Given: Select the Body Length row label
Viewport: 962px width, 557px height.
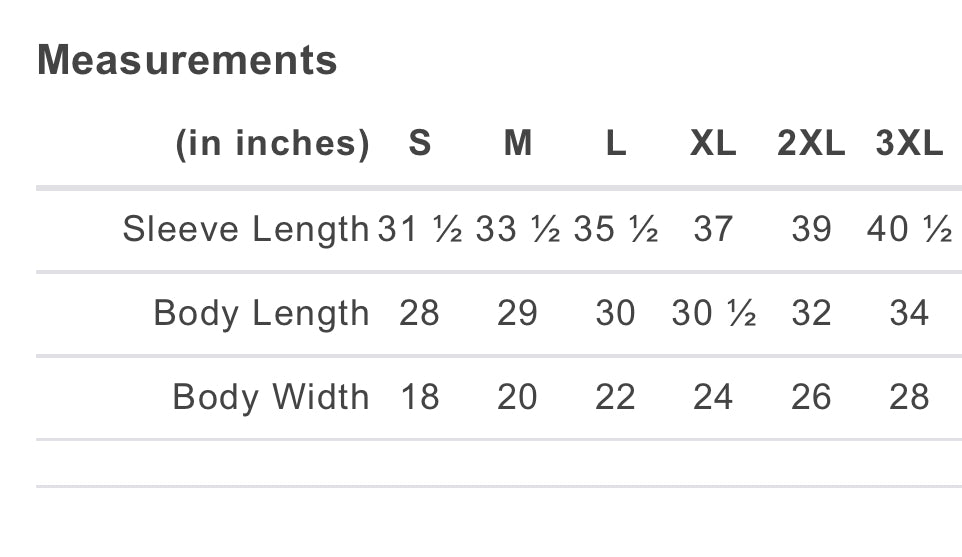Looking at the screenshot, I should click(261, 313).
